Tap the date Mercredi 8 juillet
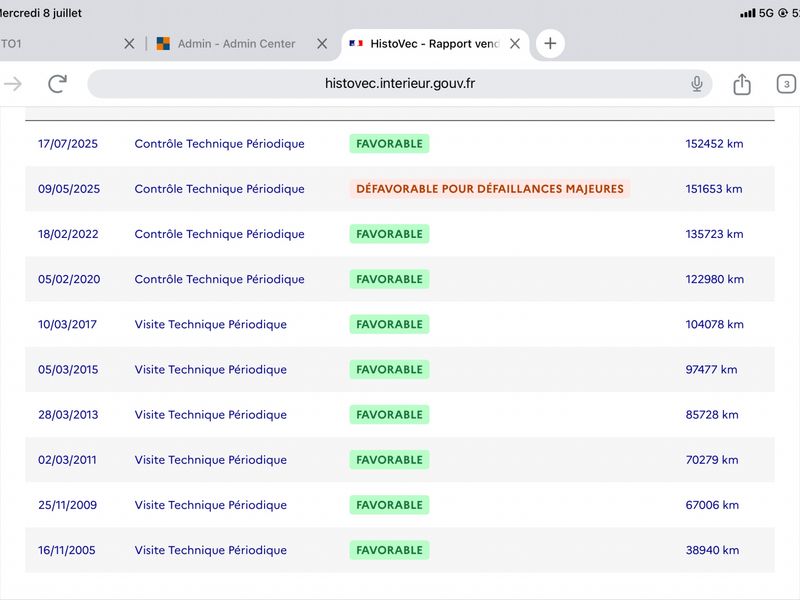 pos(40,13)
